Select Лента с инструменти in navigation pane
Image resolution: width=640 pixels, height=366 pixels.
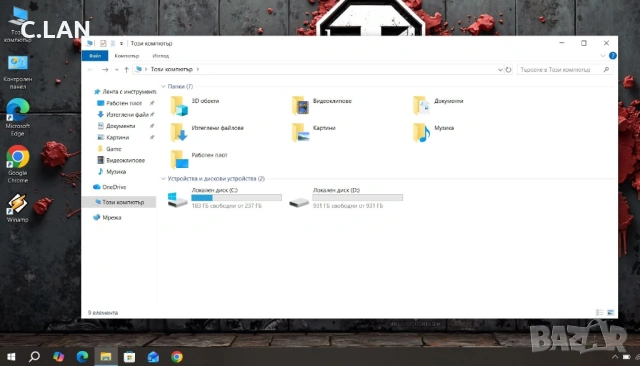[124, 92]
